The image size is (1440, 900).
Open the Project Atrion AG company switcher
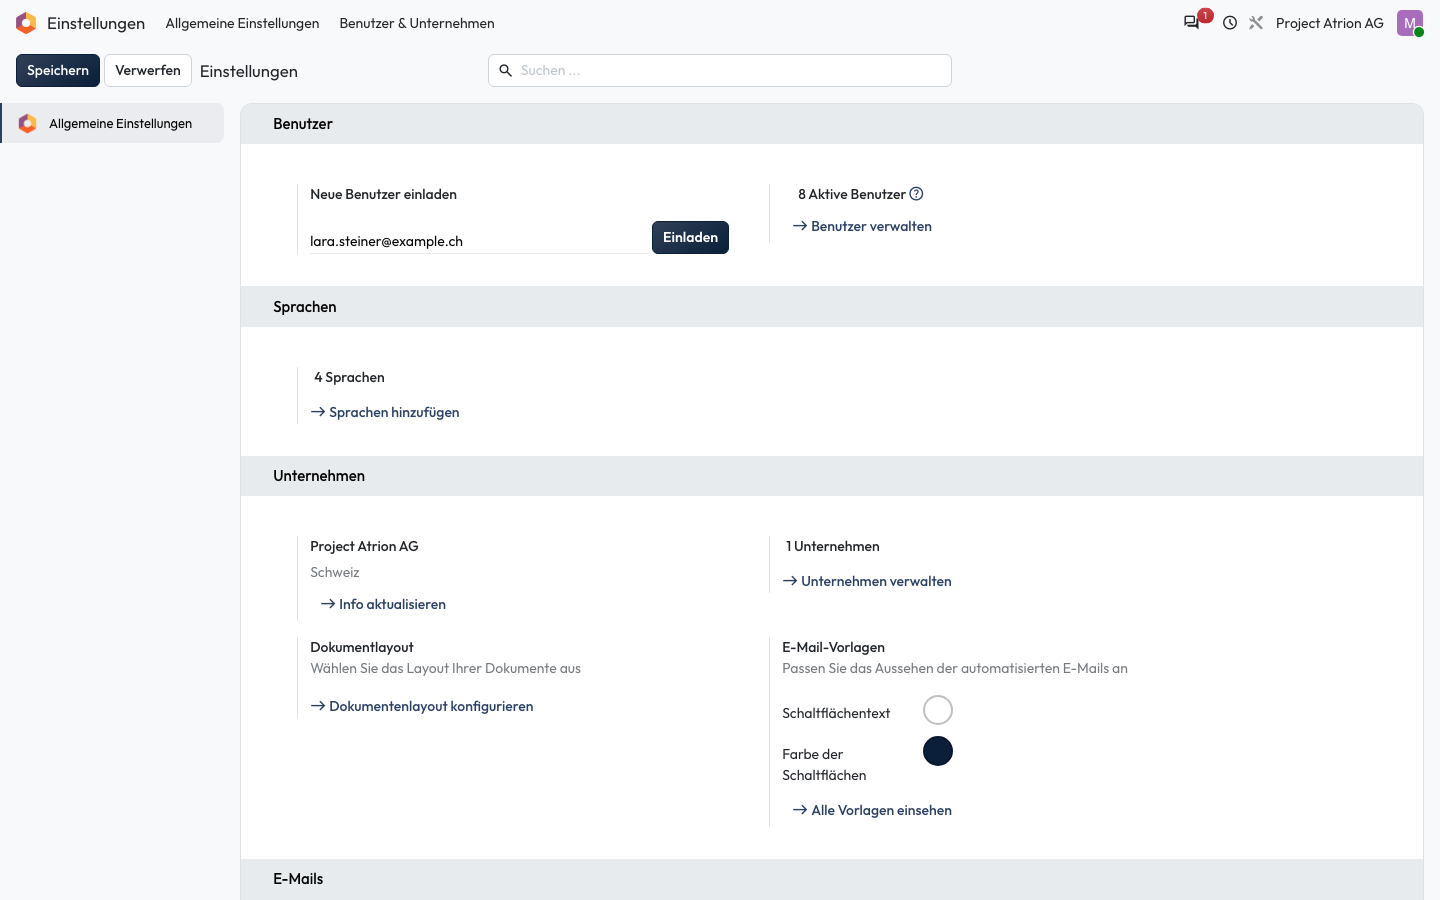(x=1330, y=23)
